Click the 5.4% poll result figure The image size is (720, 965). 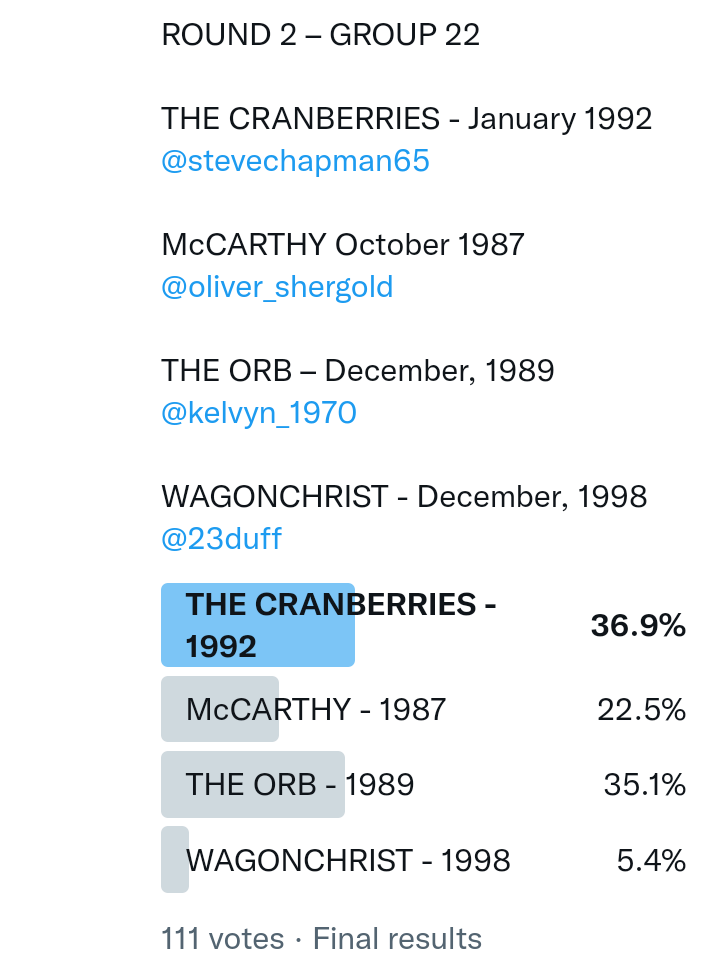click(651, 860)
